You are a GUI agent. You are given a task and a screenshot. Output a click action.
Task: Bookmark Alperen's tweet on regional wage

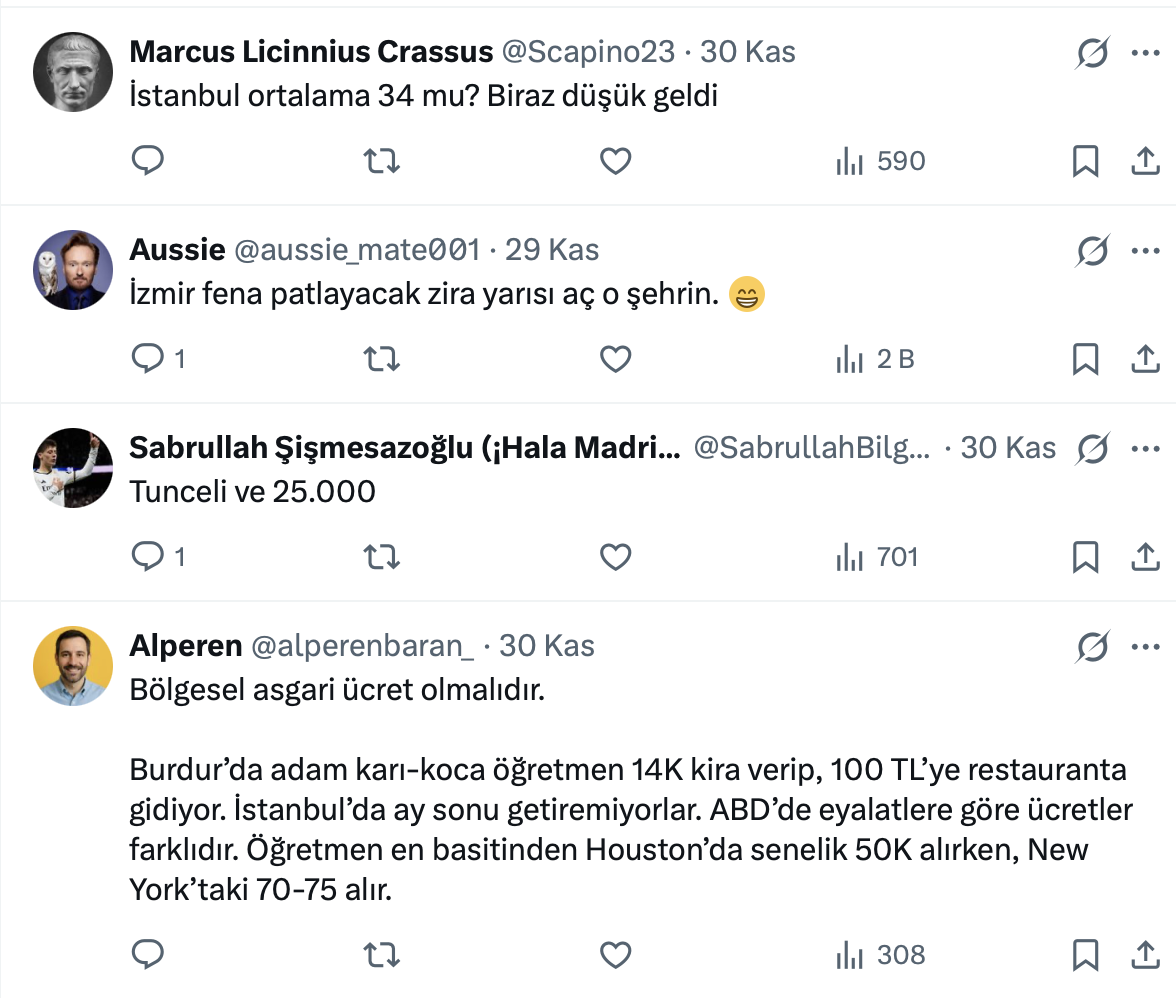point(1085,955)
